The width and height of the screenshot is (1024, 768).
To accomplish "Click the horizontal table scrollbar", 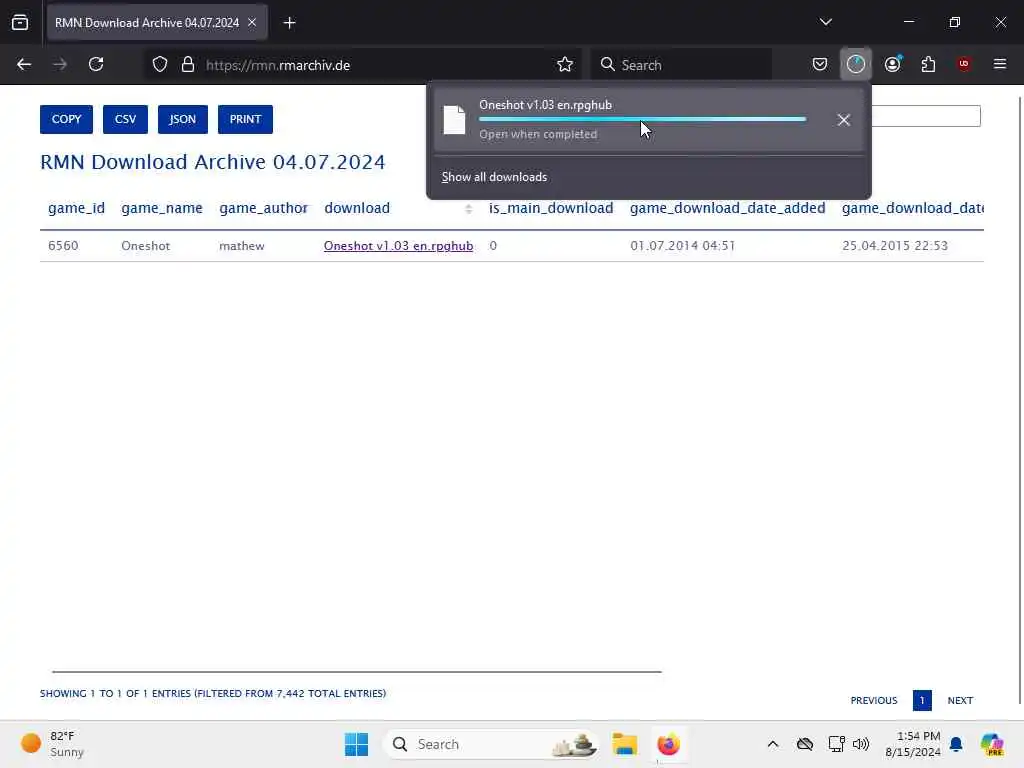I will coord(357,671).
